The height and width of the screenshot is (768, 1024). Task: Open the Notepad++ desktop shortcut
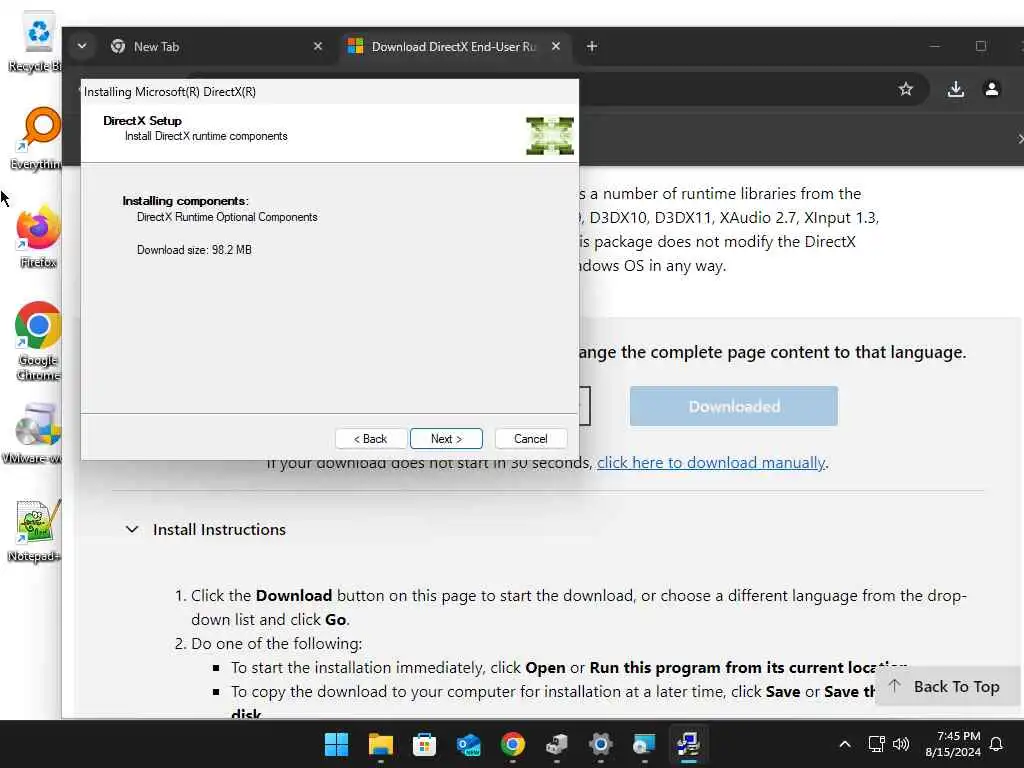point(36,530)
